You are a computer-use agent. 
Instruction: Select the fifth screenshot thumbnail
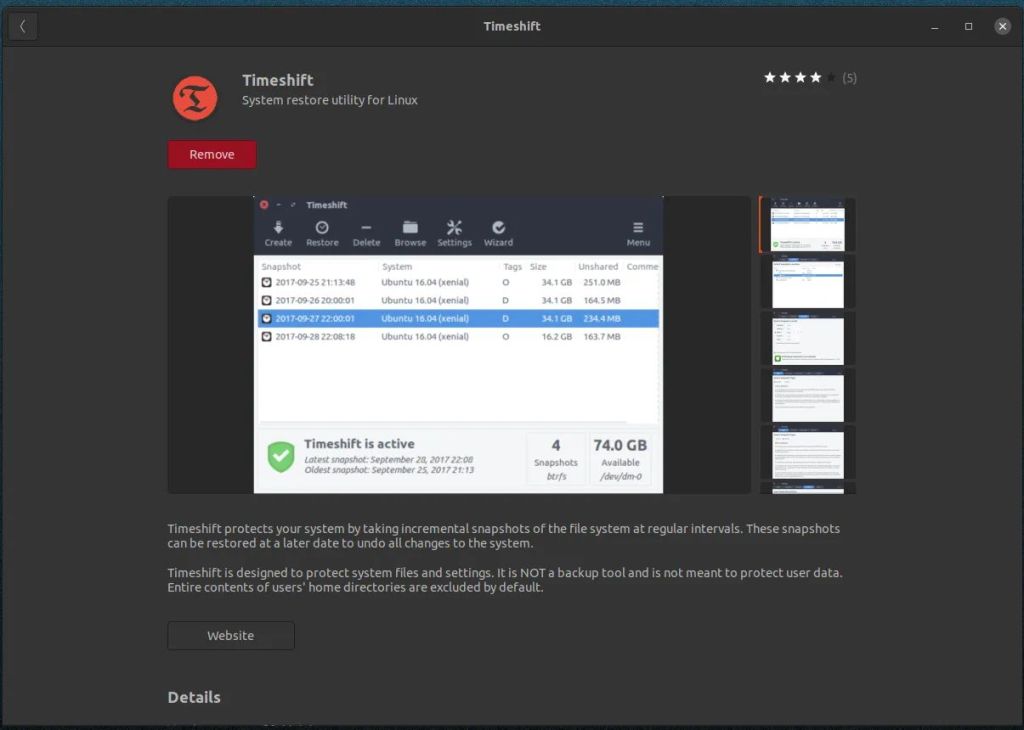coord(807,453)
